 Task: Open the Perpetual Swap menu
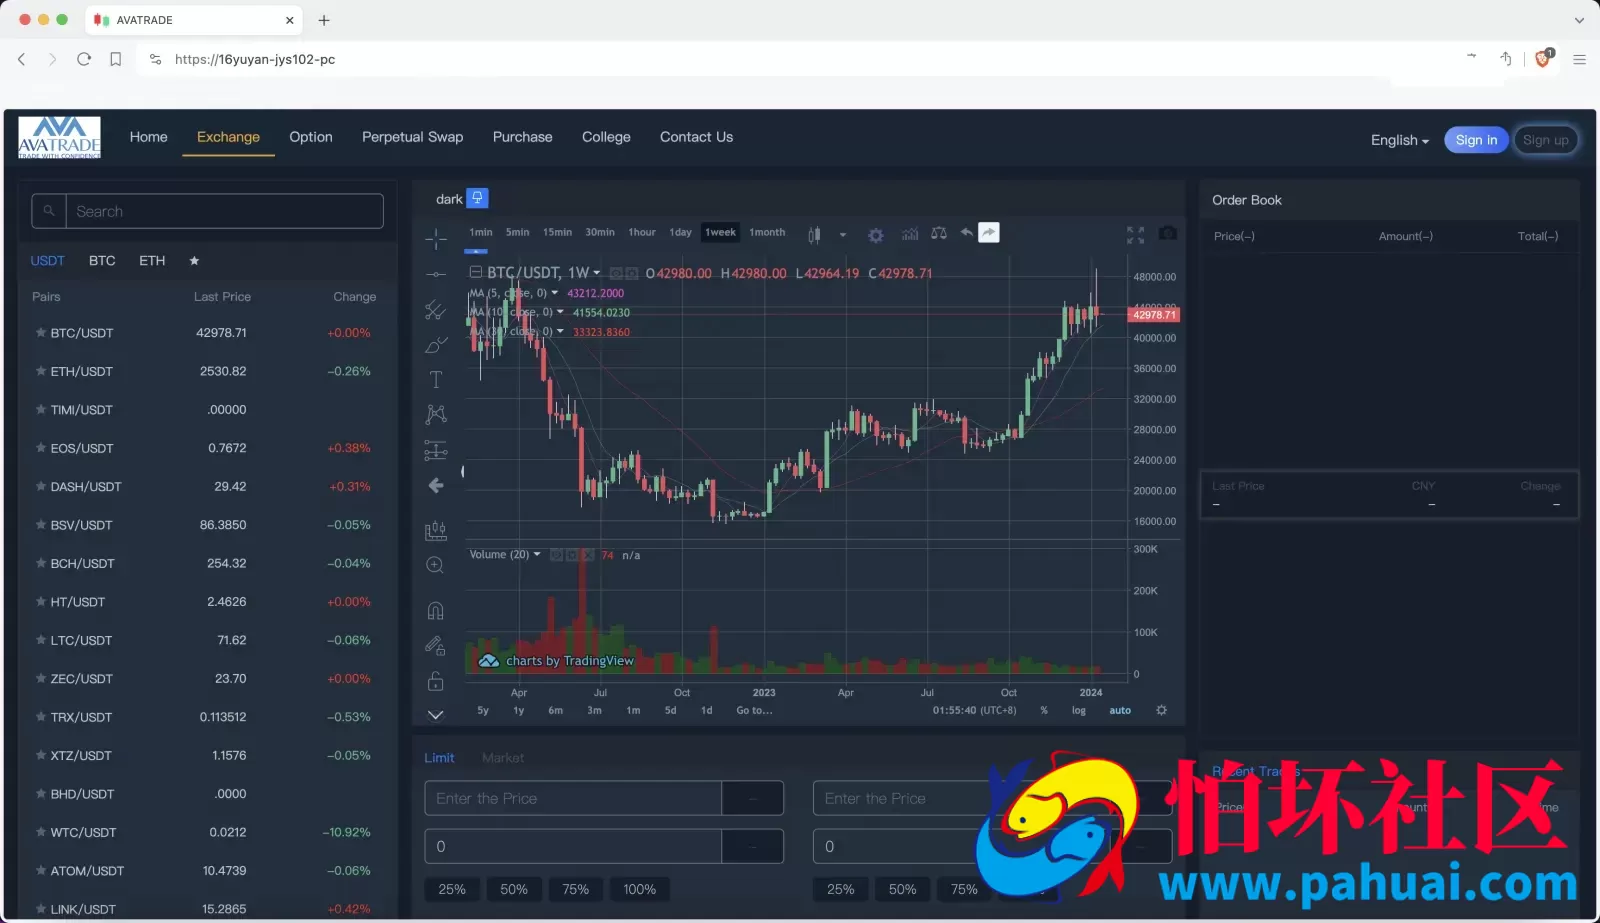pos(412,137)
